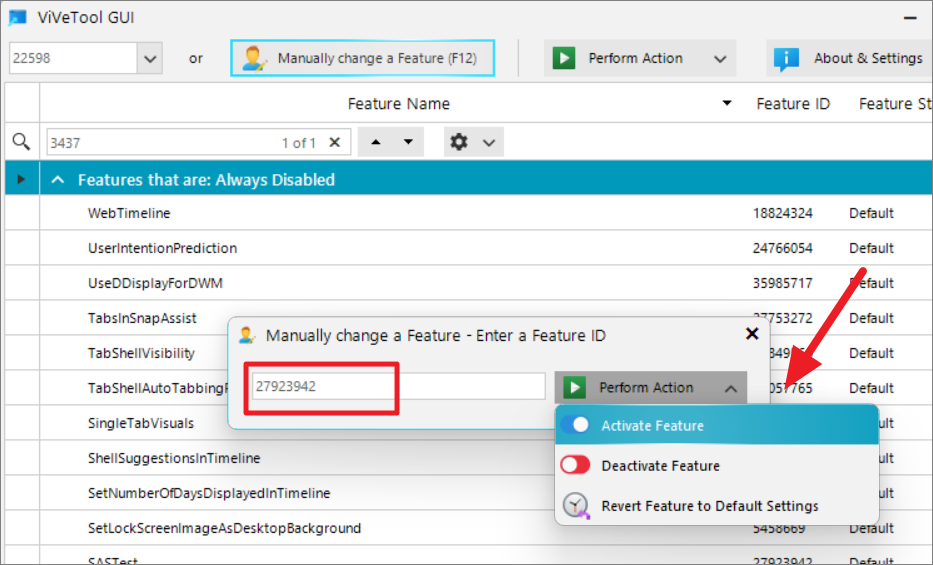Collapse the Always Disabled features group
The width and height of the screenshot is (933, 565).
pos(58,180)
